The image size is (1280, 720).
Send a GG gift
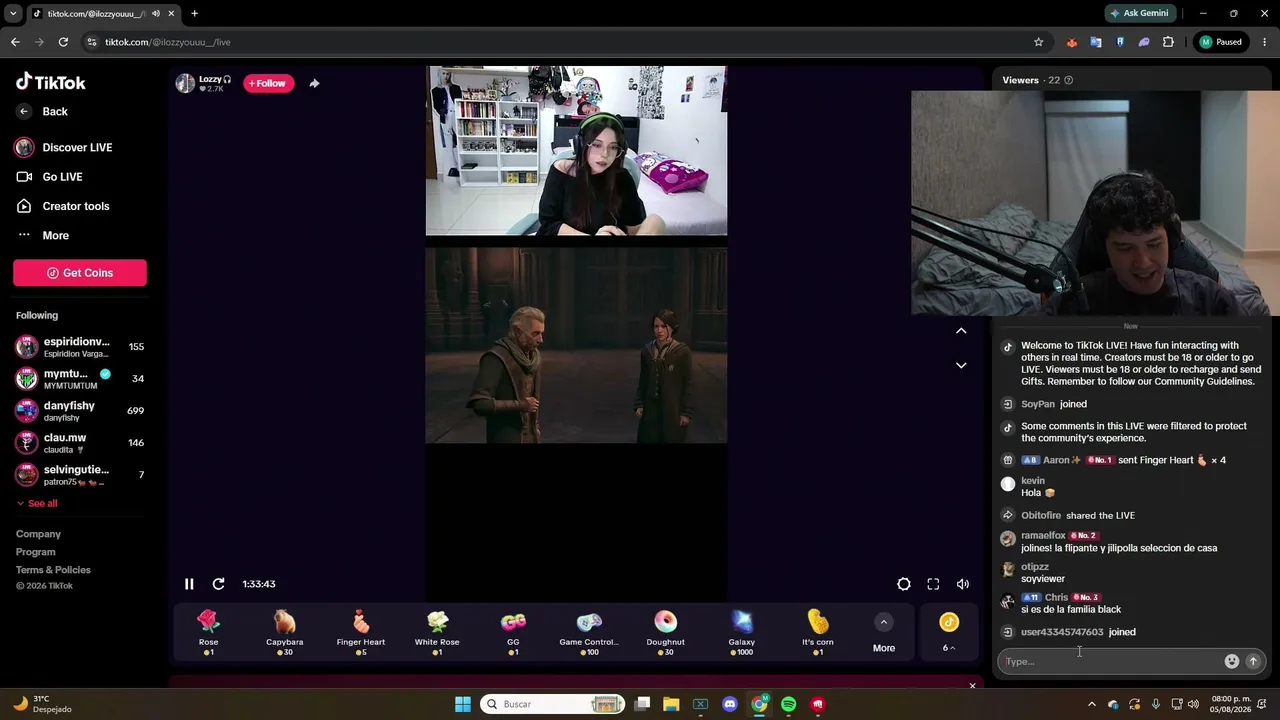coord(513,632)
